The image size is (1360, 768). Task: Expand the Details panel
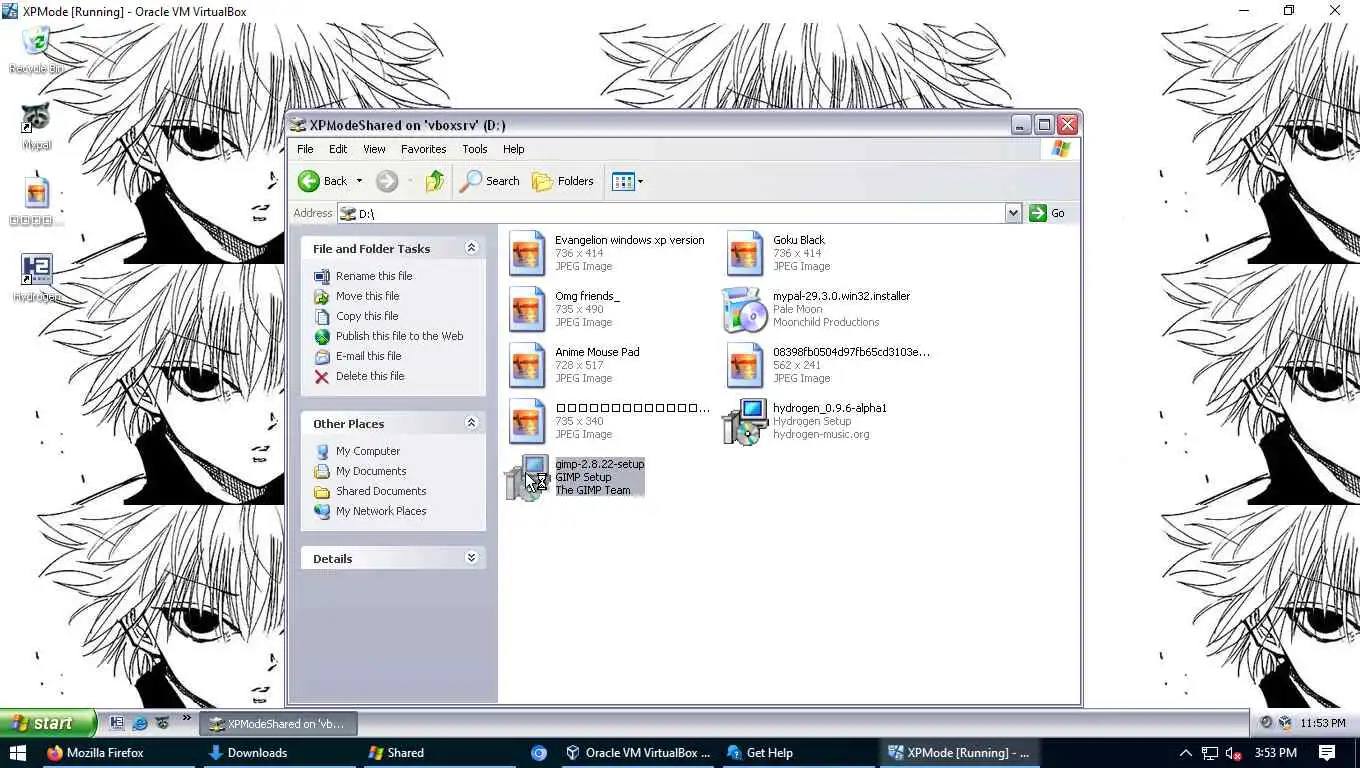471,558
